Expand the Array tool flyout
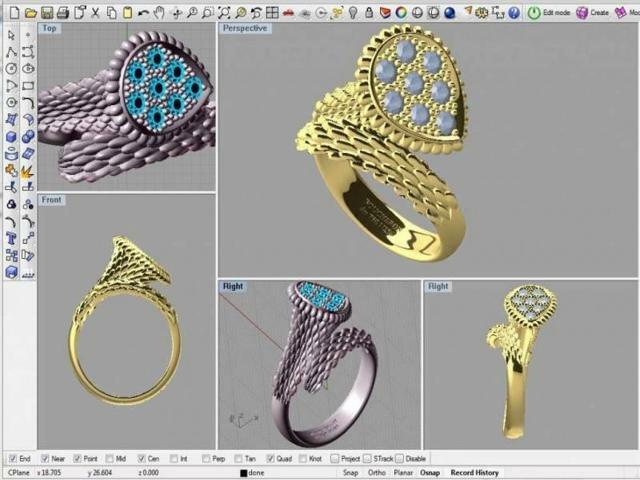640x480 pixels. [x=11, y=256]
